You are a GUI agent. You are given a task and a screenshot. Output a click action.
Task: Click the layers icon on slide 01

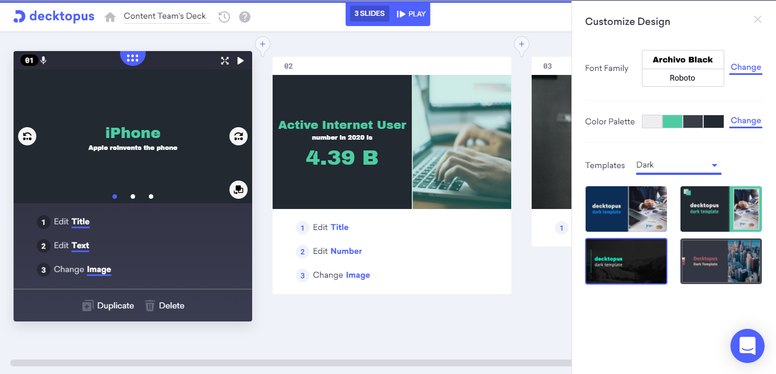click(239, 189)
